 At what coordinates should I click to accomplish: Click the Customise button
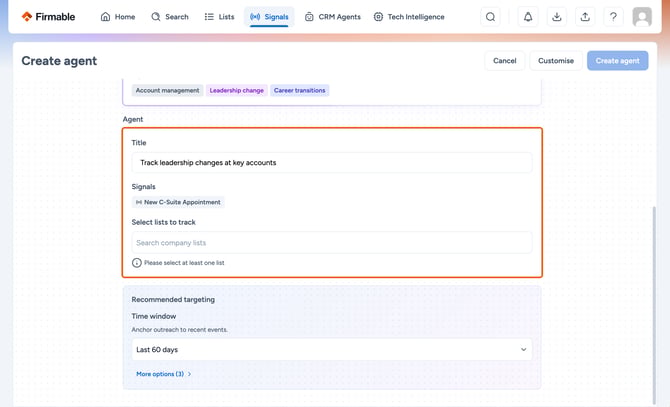(x=556, y=61)
